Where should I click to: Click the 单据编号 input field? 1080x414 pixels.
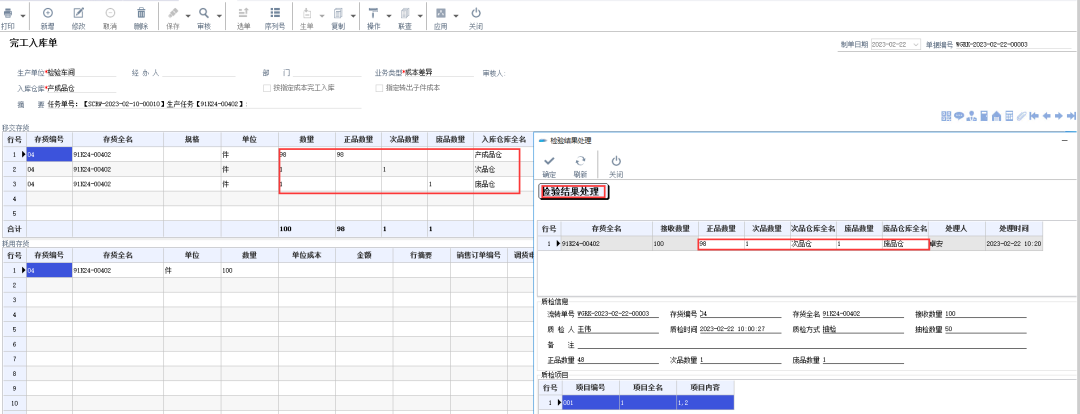[1012, 44]
